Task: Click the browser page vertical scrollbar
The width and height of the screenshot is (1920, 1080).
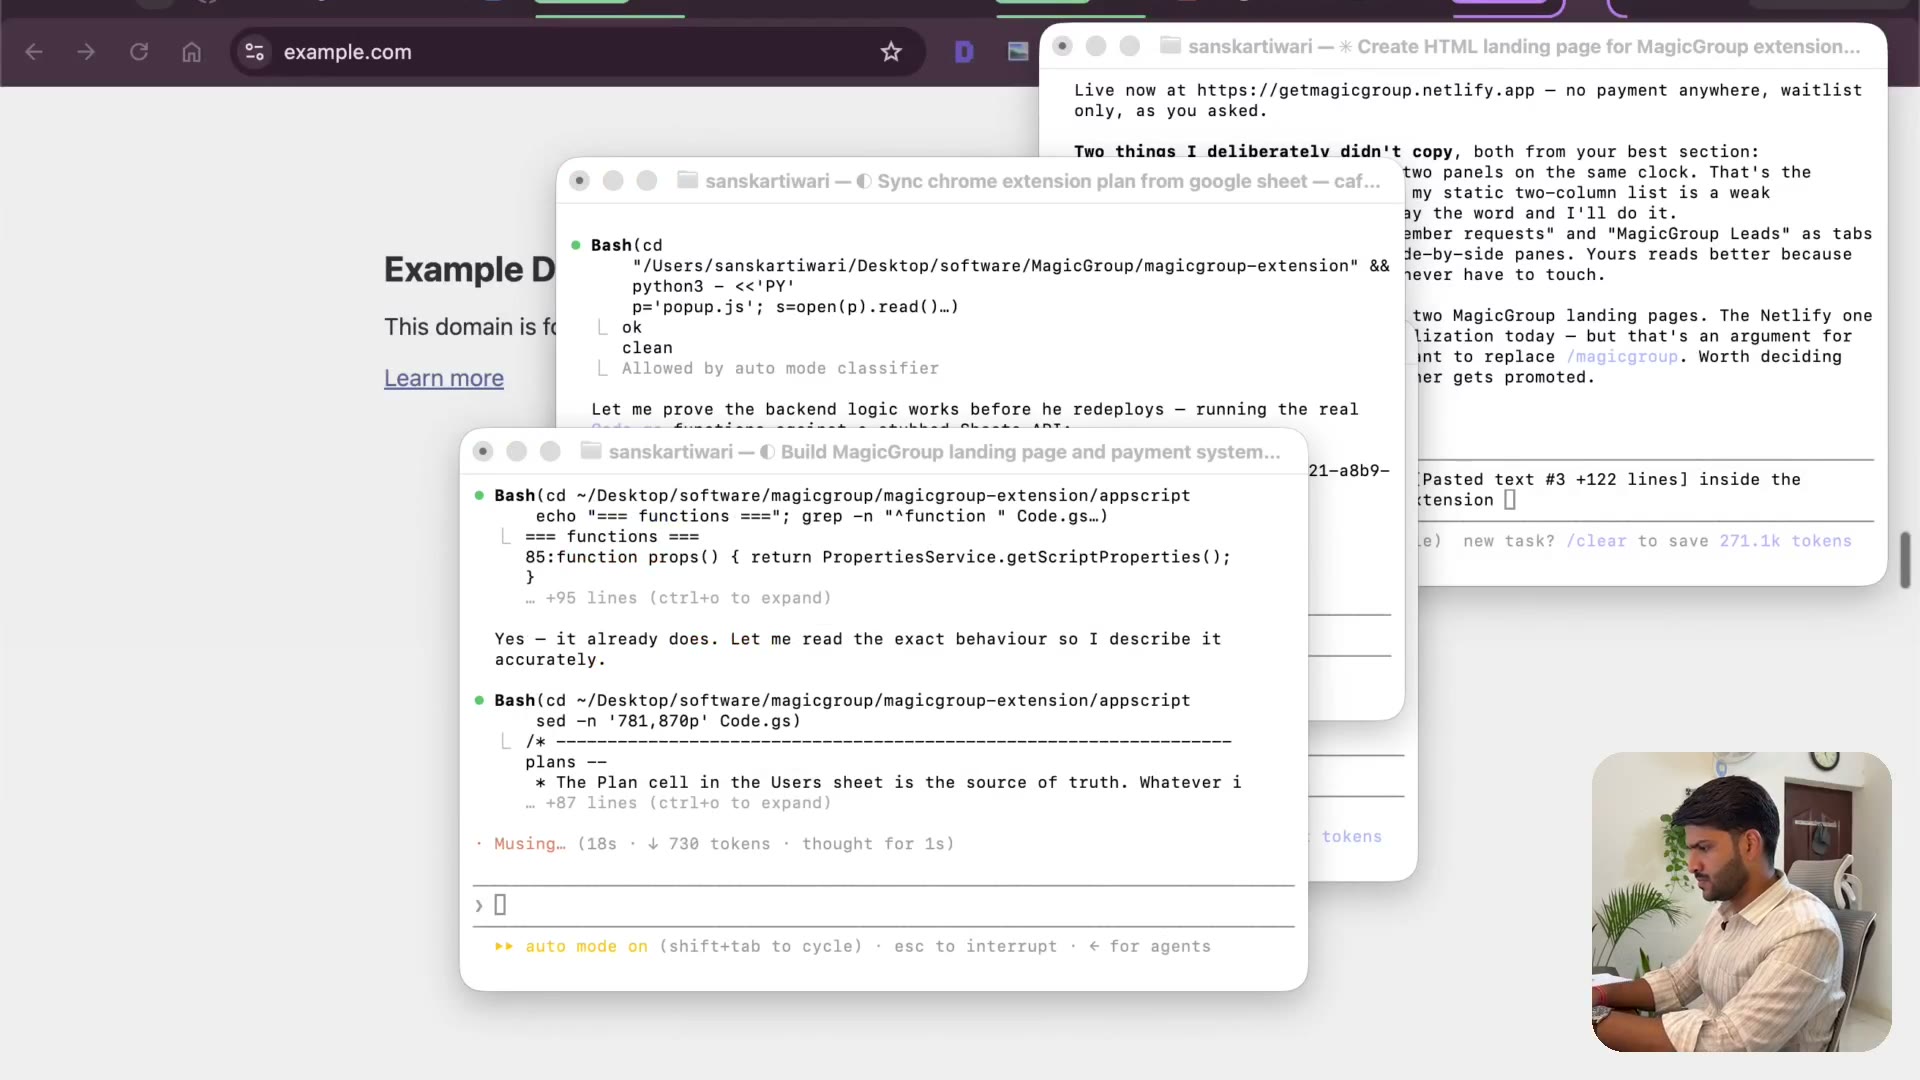Action: (1906, 560)
